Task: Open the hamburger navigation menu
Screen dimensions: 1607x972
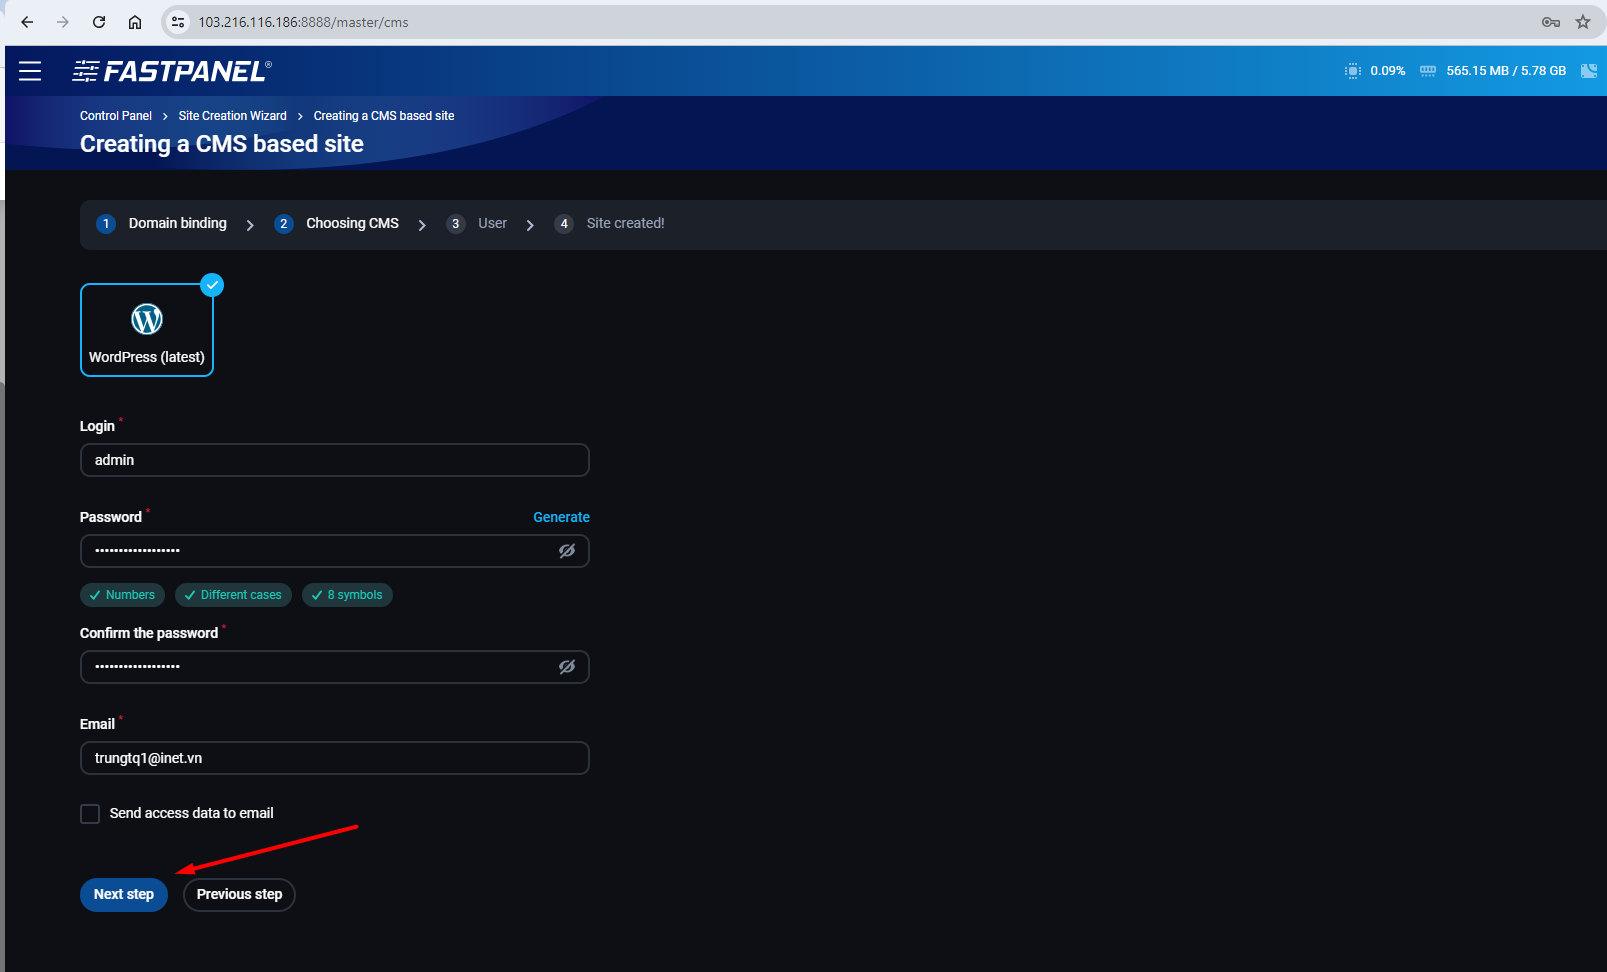Action: (x=30, y=71)
